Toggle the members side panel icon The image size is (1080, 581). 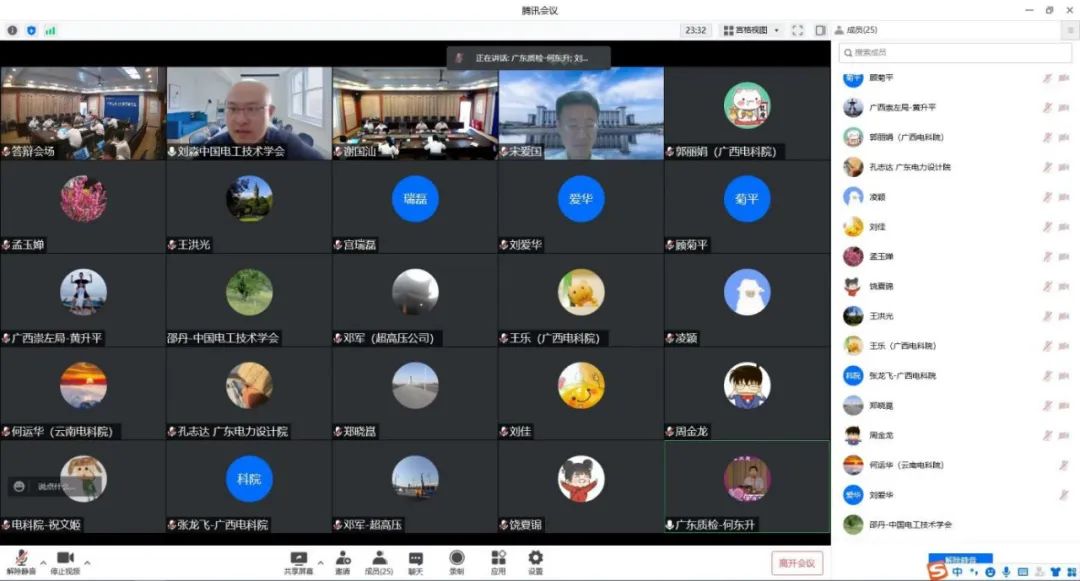[x=820, y=30]
